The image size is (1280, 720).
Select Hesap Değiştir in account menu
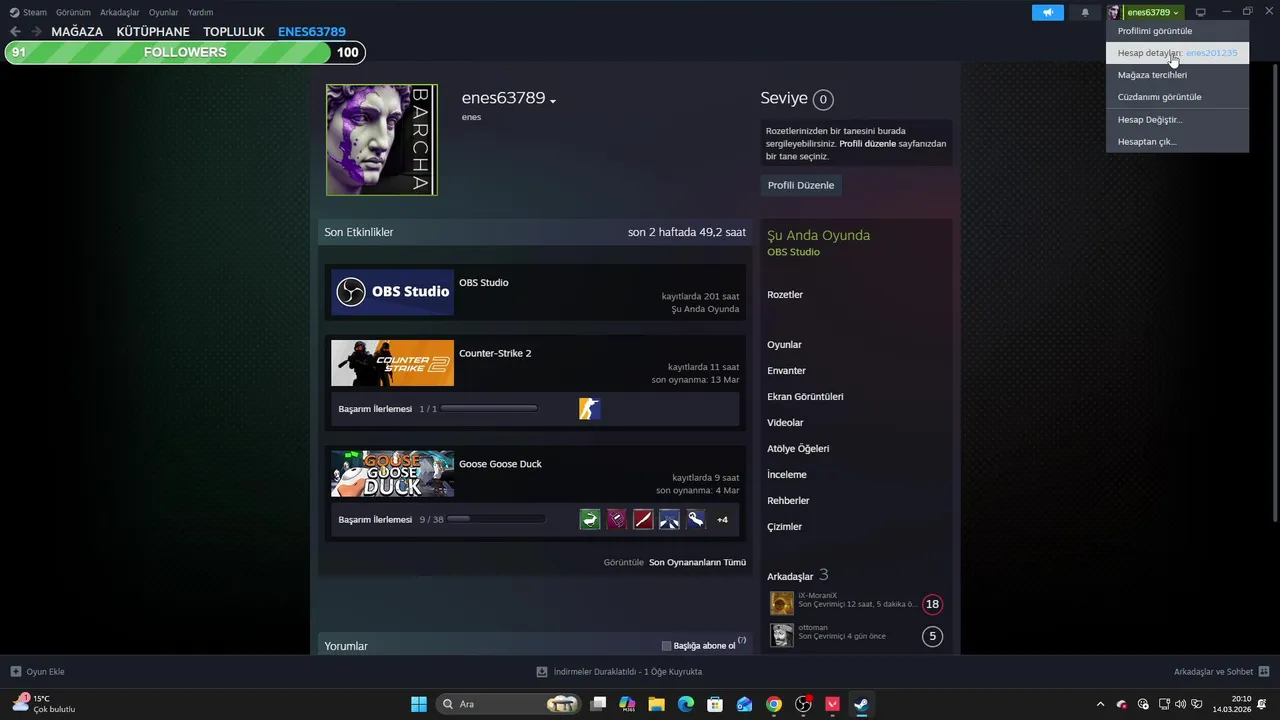(1177, 119)
